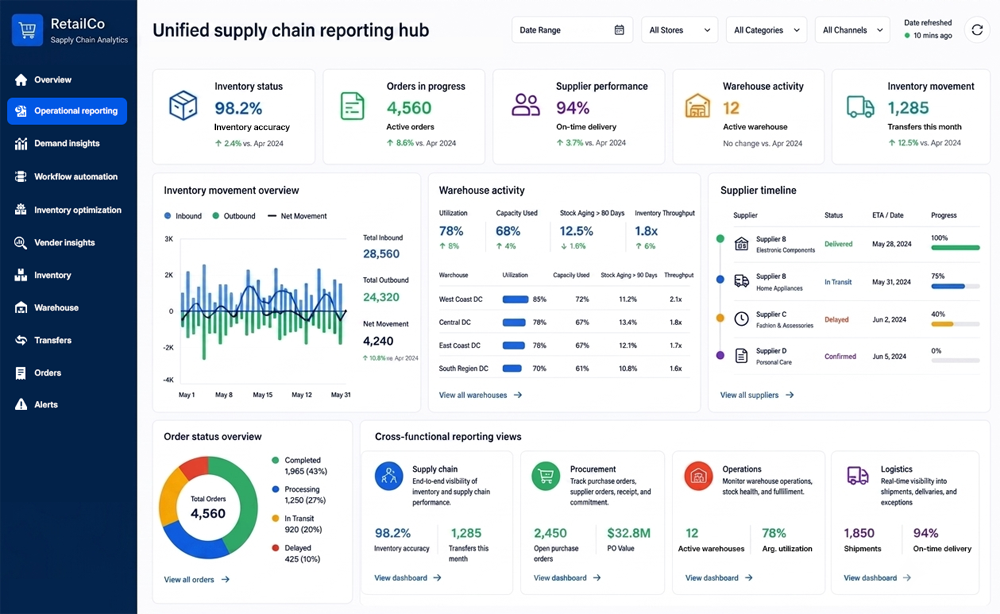Click the Operations red warehouse icon
This screenshot has width=1000, height=614.
[x=698, y=476]
